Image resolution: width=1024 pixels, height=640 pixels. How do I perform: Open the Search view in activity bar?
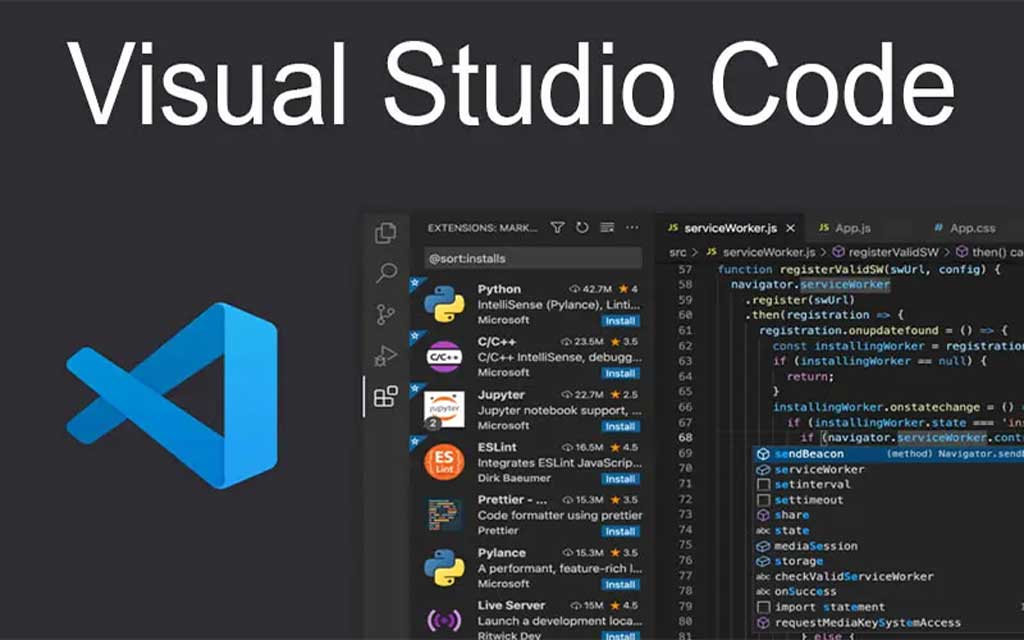[x=385, y=273]
